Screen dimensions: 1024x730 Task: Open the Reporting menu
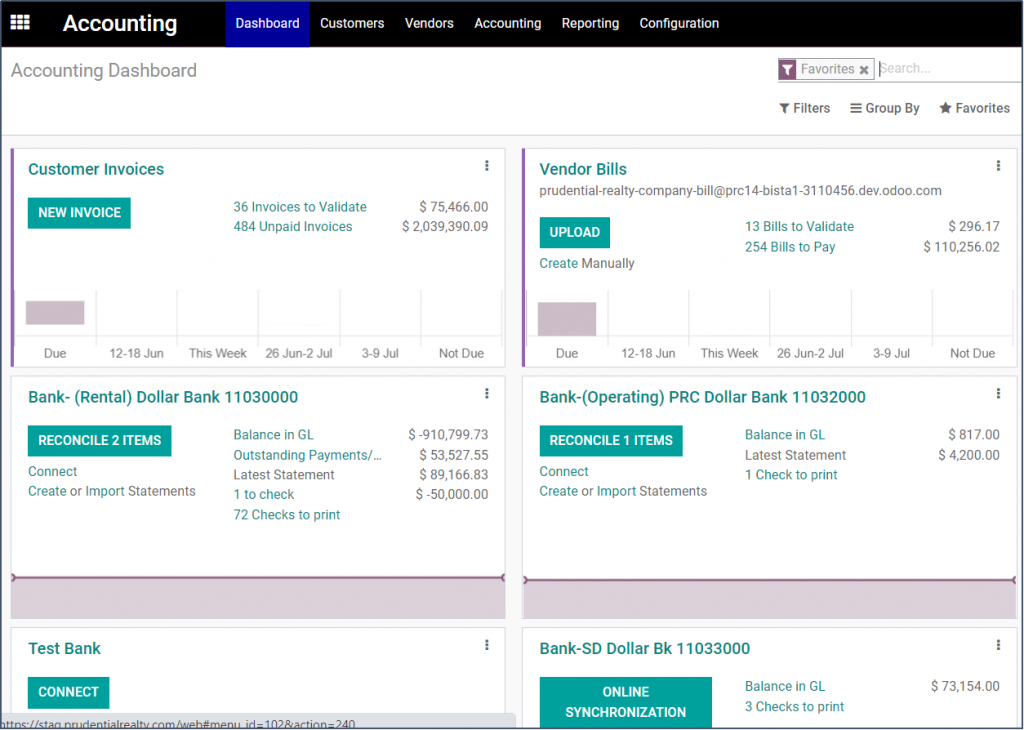(590, 23)
